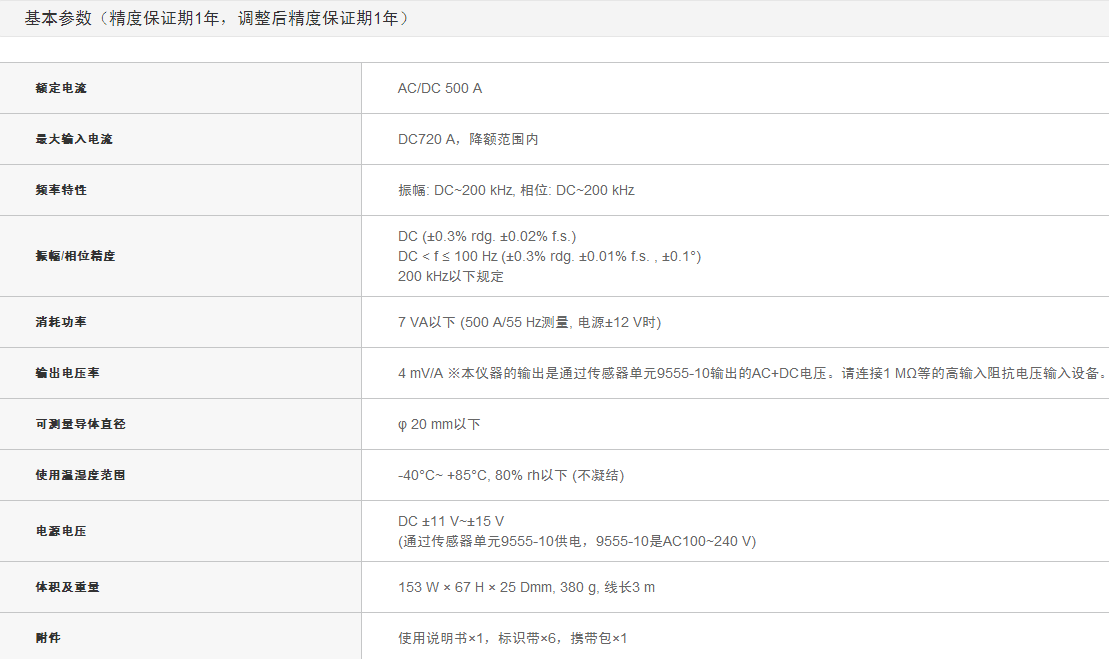
Task: Click the 振幅/相位精度 row label
Action: point(75,256)
